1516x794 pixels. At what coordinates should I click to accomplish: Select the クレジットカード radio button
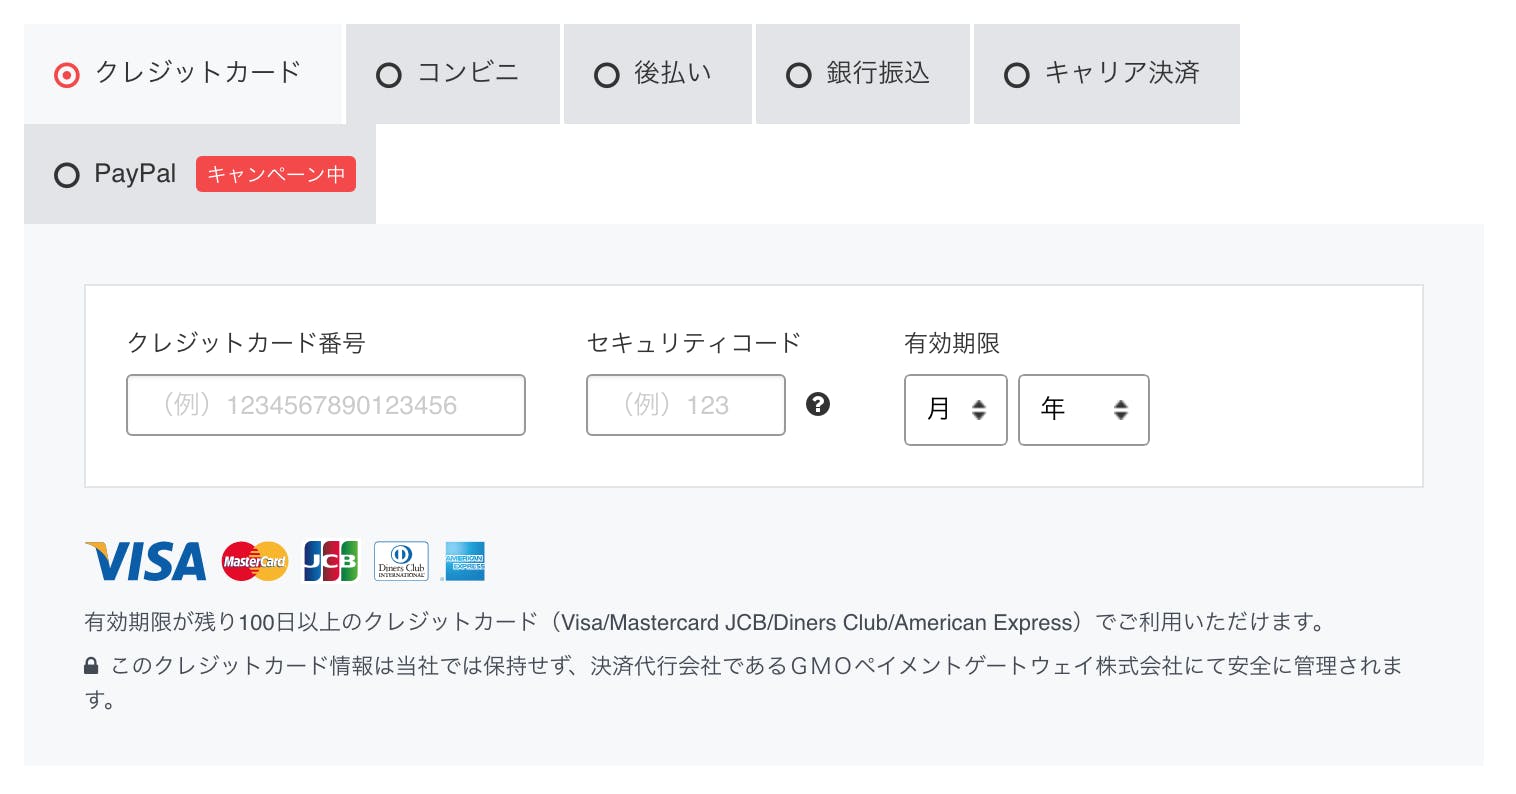[67, 75]
